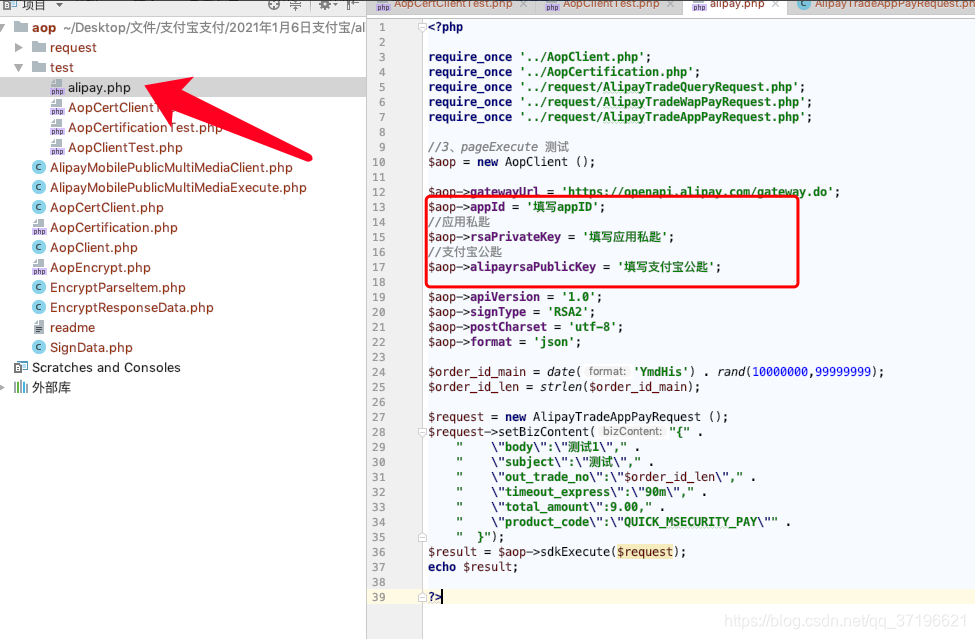975x639 pixels.
Task: Click gutter line number 19
Action: [x=379, y=297]
